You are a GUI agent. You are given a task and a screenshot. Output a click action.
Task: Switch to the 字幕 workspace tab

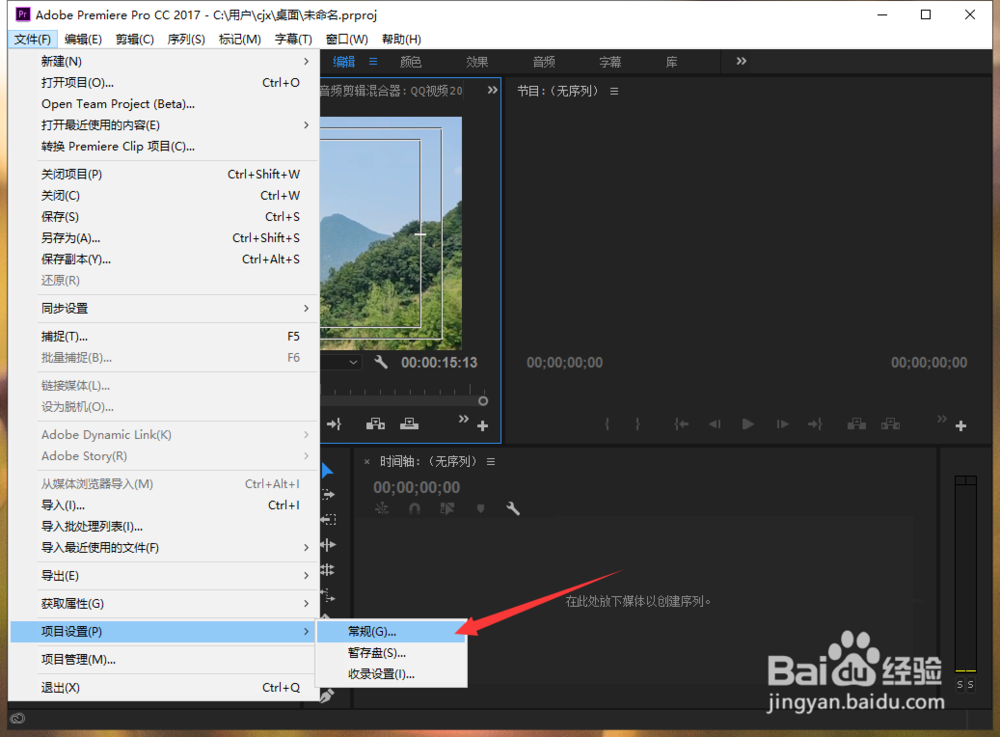click(610, 62)
